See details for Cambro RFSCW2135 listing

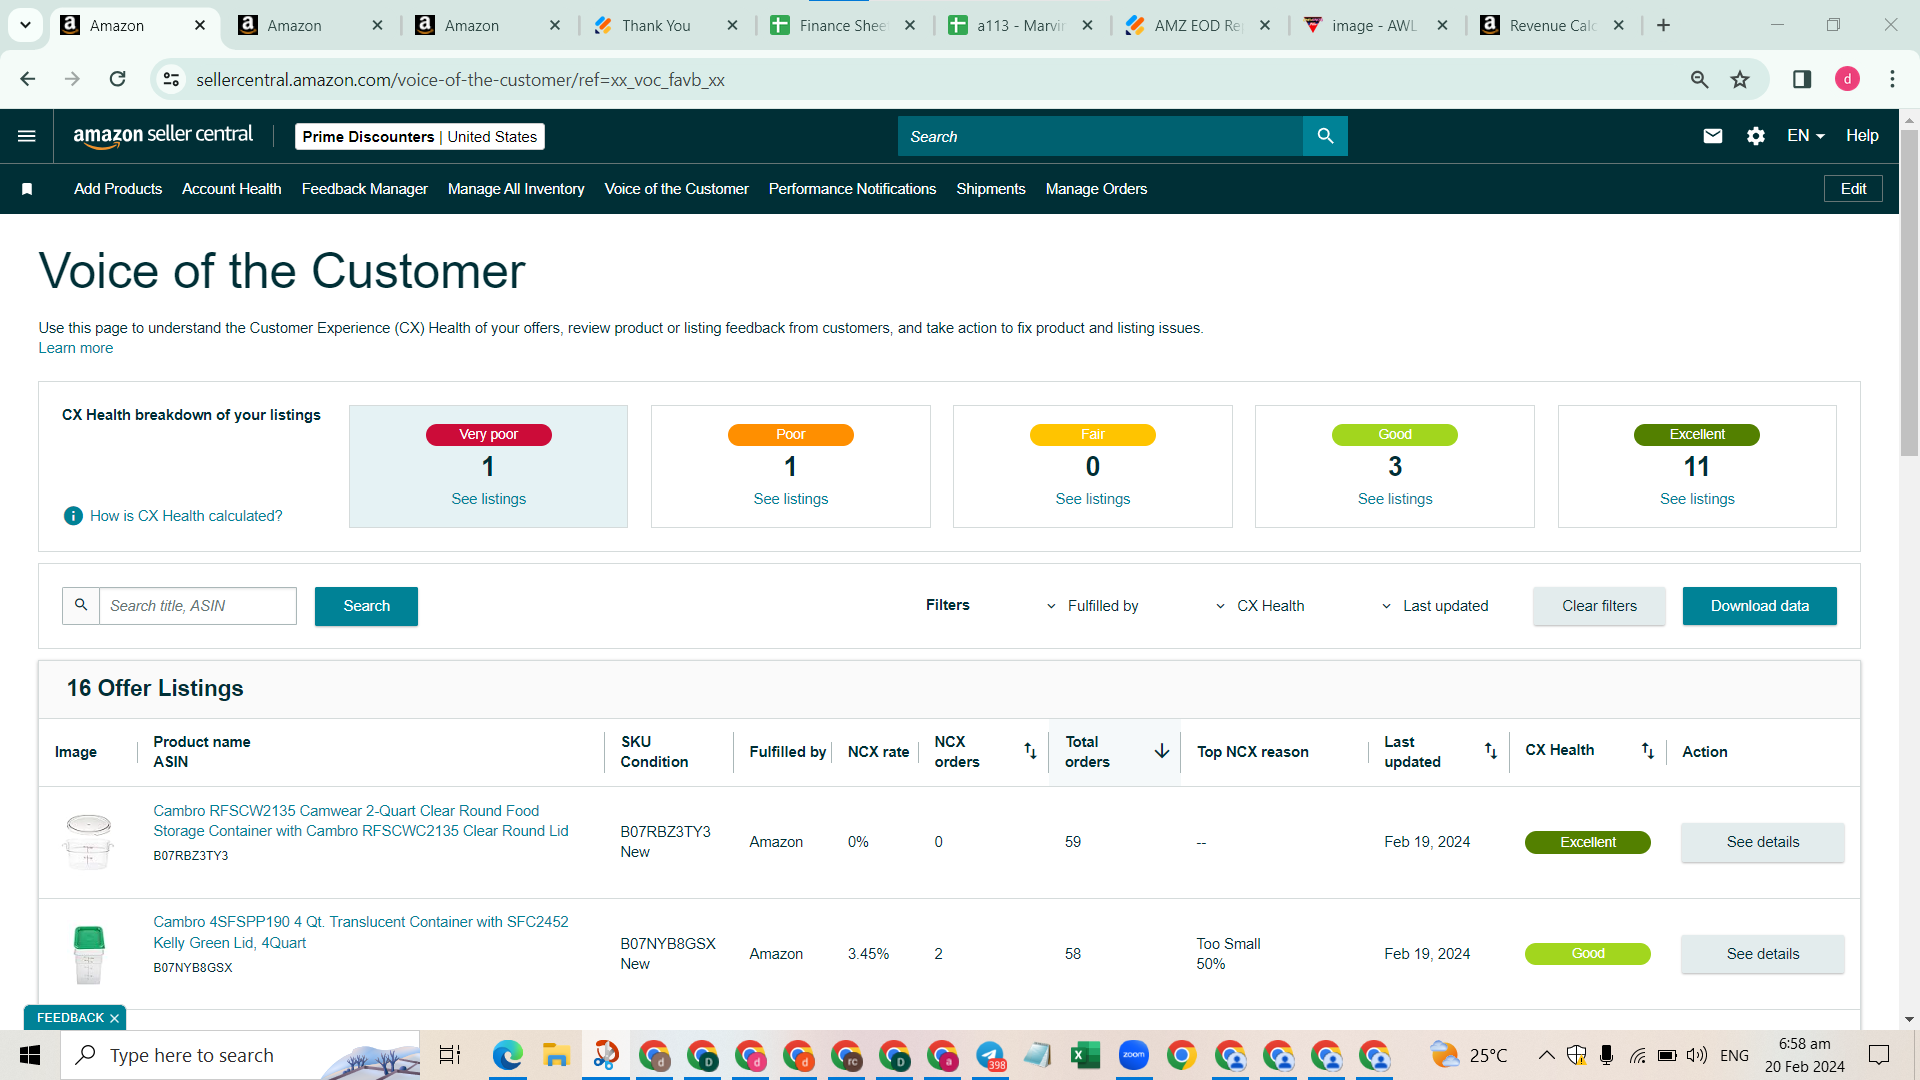(1762, 842)
